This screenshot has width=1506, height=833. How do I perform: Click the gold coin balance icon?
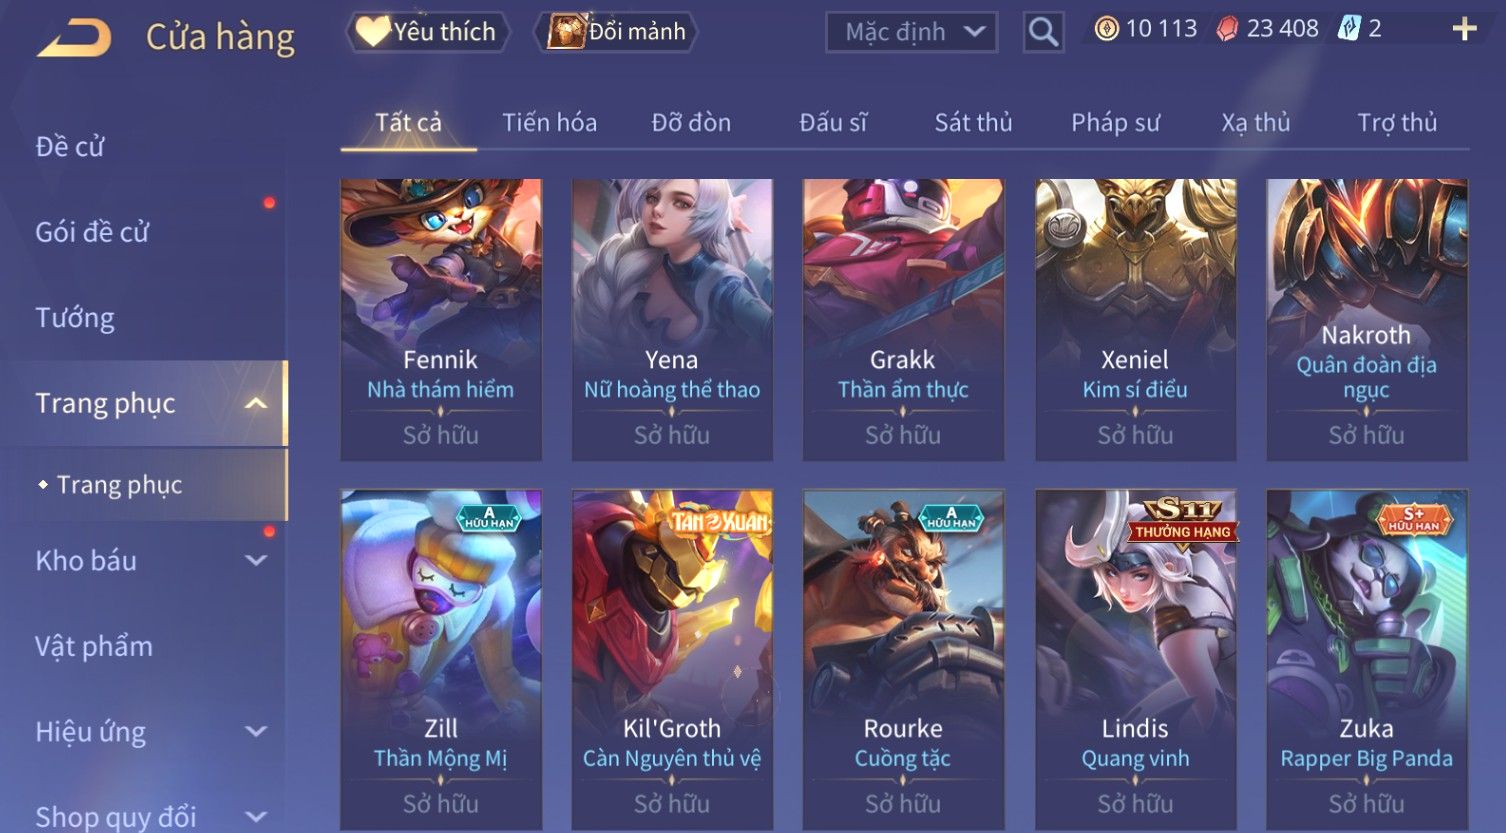(1106, 29)
